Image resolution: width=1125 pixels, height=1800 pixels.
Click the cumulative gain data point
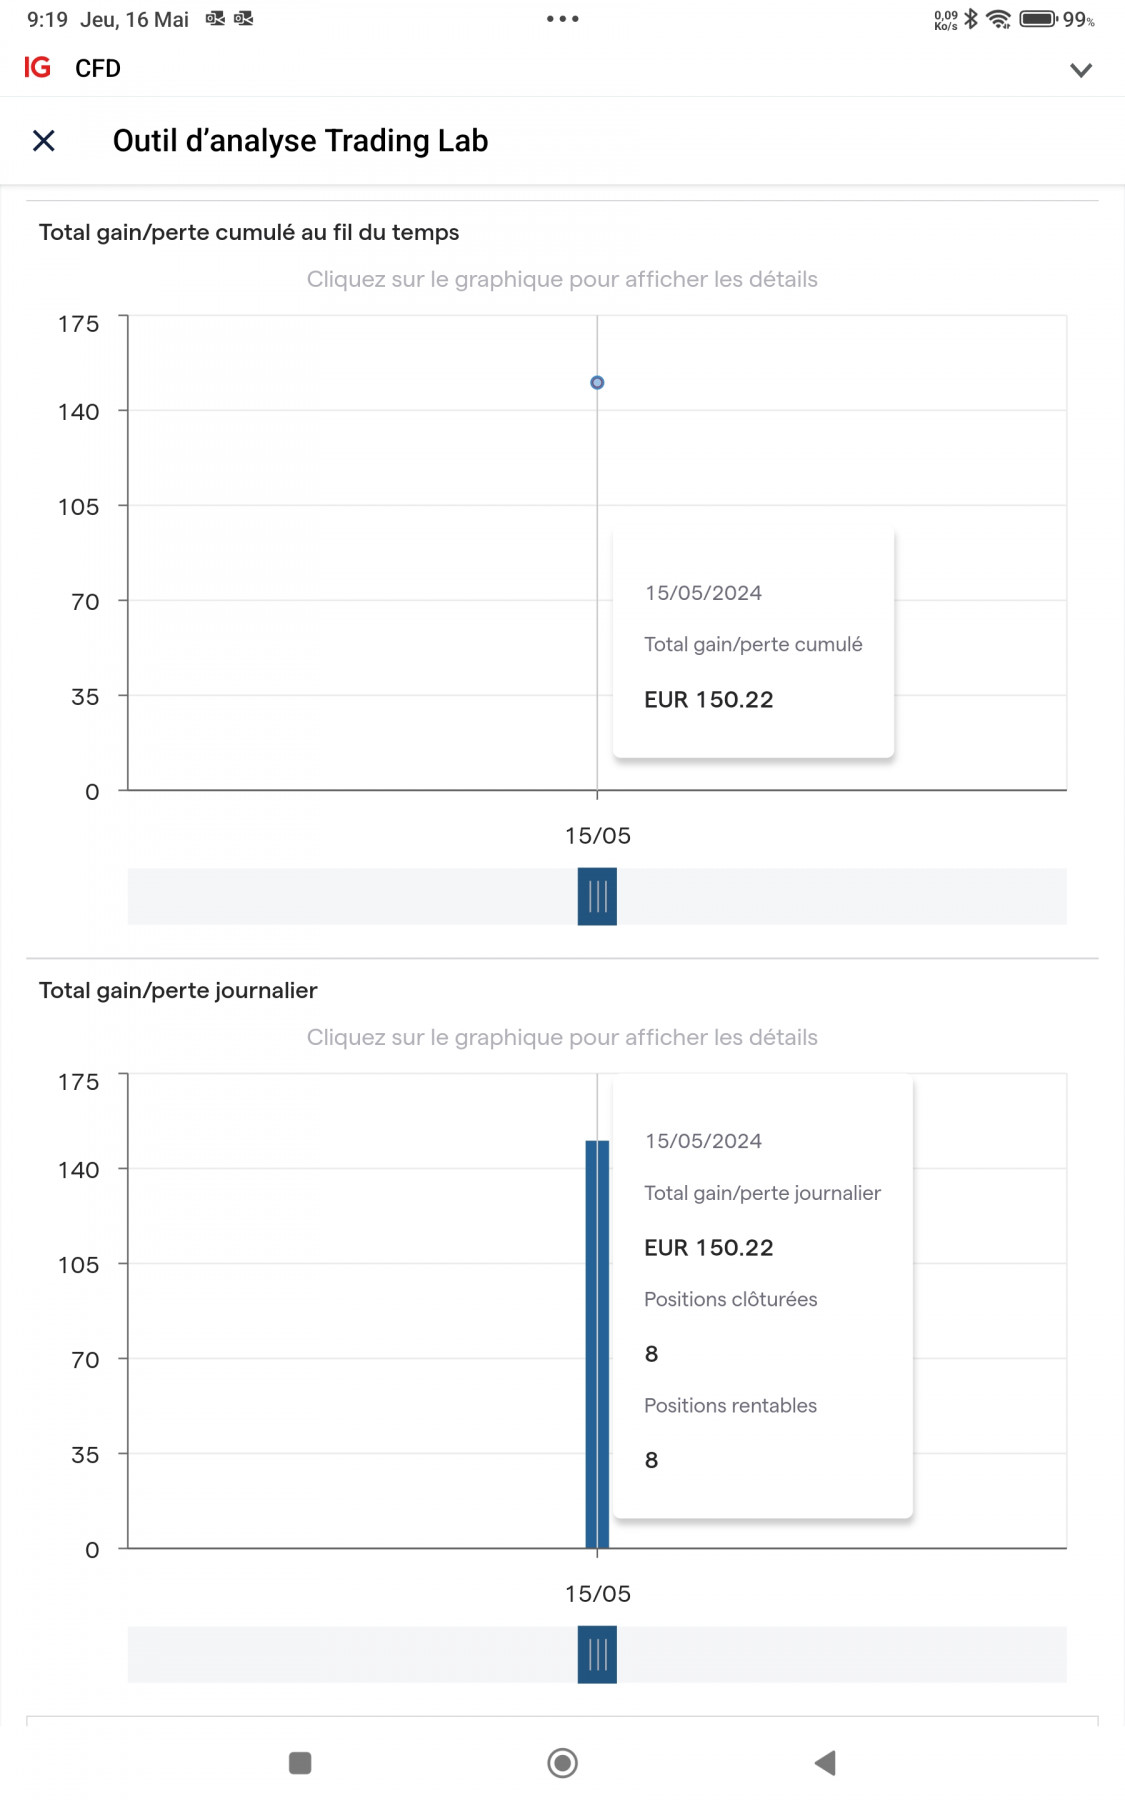(x=597, y=383)
